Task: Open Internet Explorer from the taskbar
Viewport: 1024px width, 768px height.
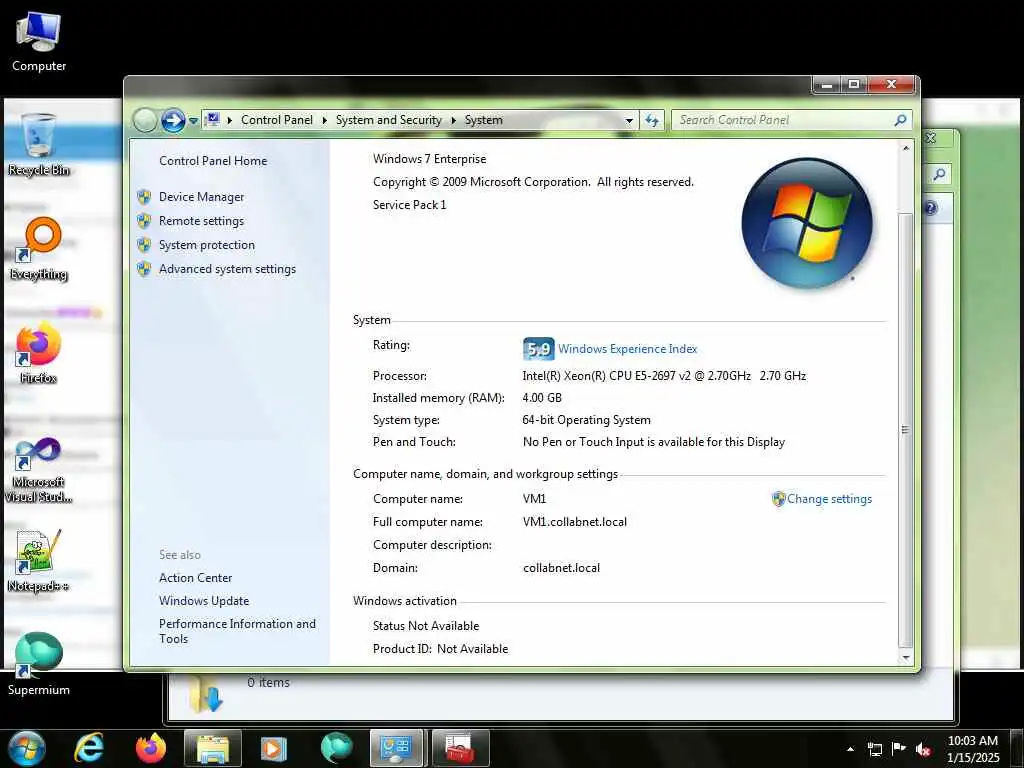Action: (89, 748)
